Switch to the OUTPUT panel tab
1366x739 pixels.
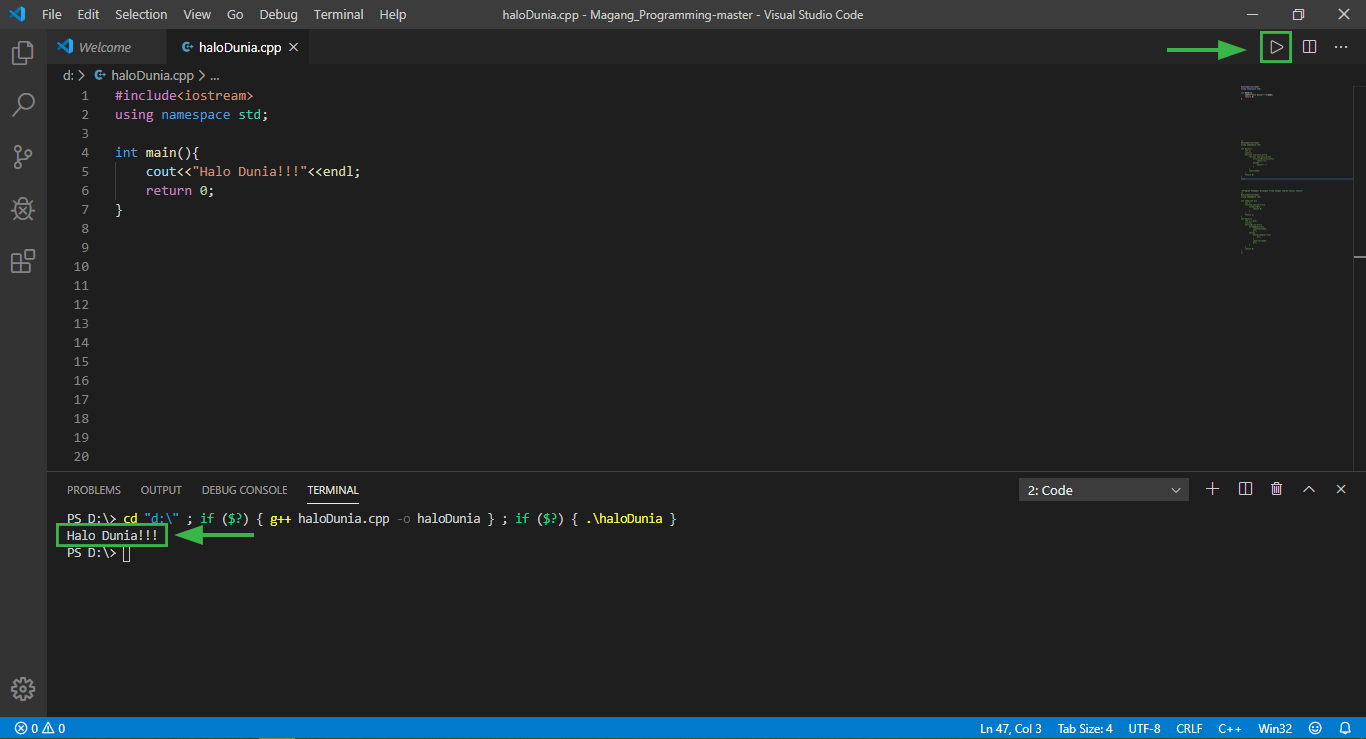point(161,490)
